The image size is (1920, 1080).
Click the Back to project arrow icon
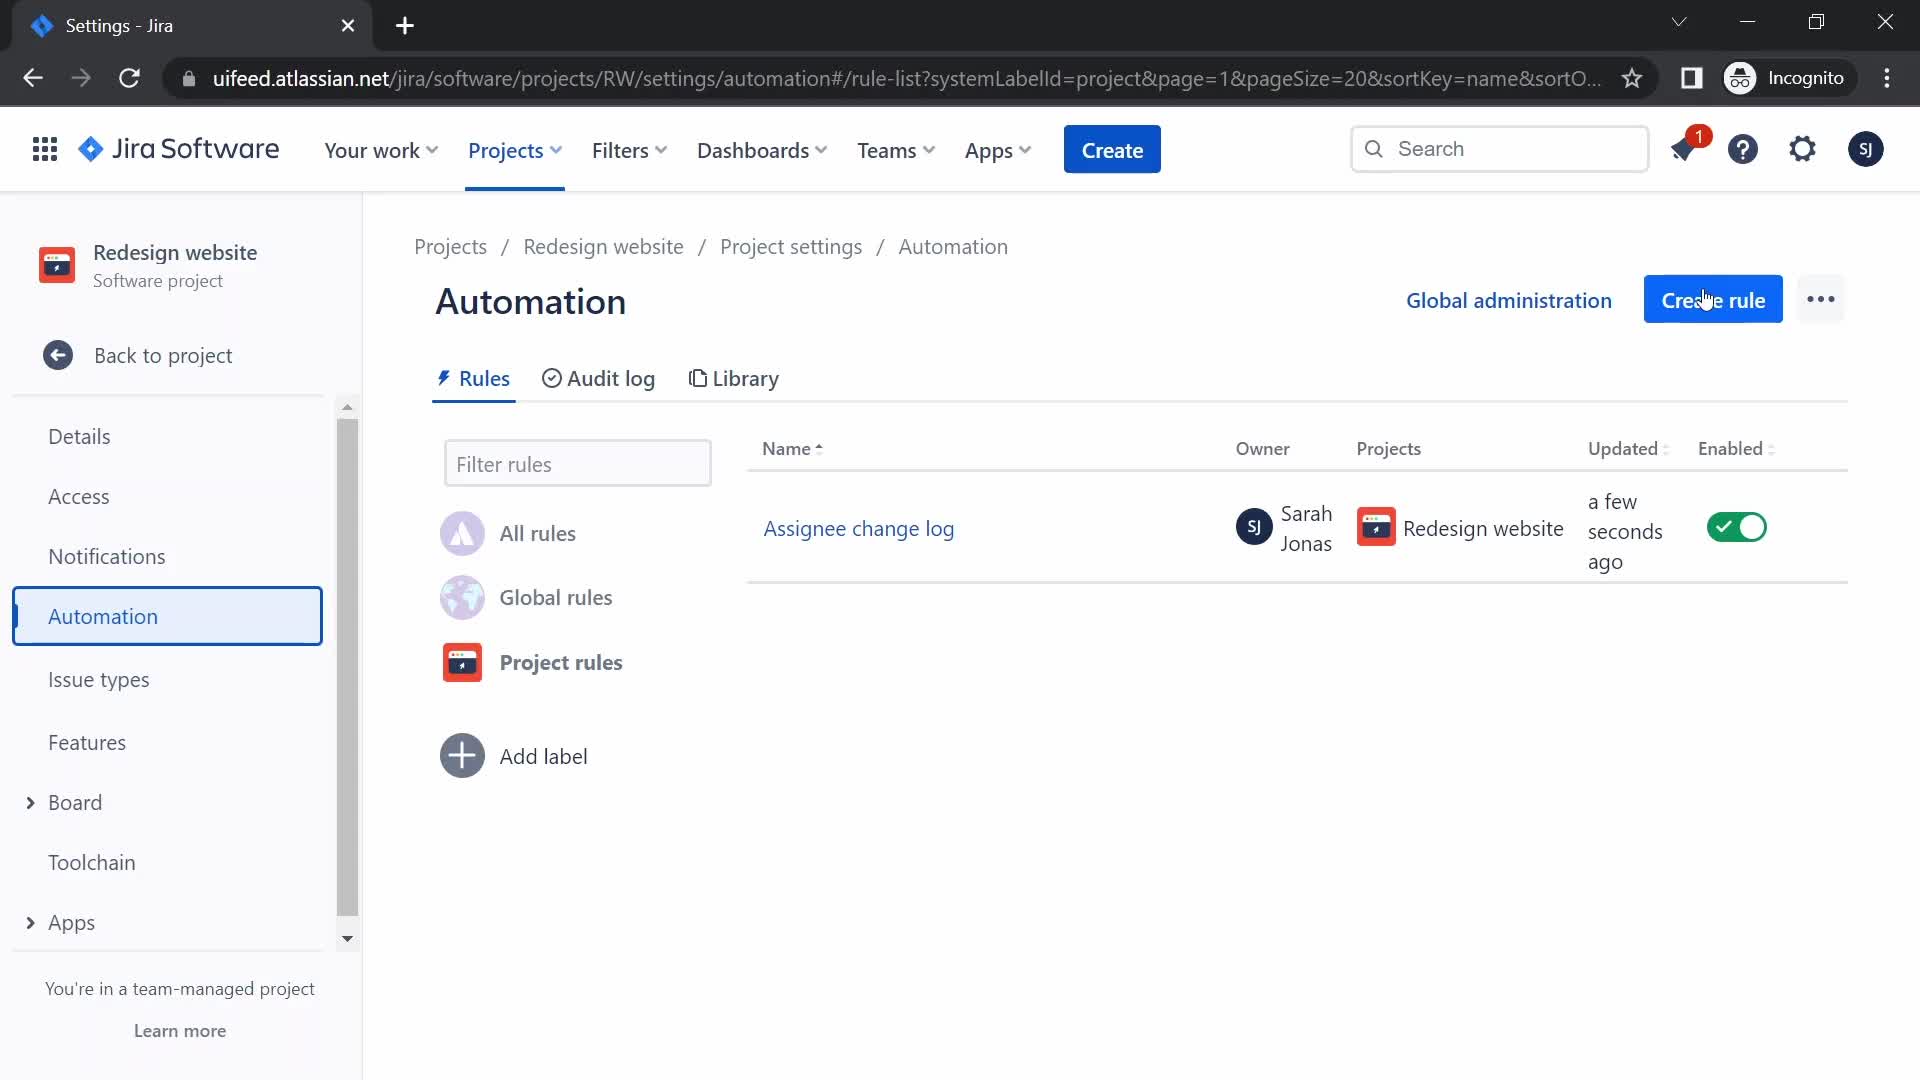pyautogui.click(x=58, y=353)
